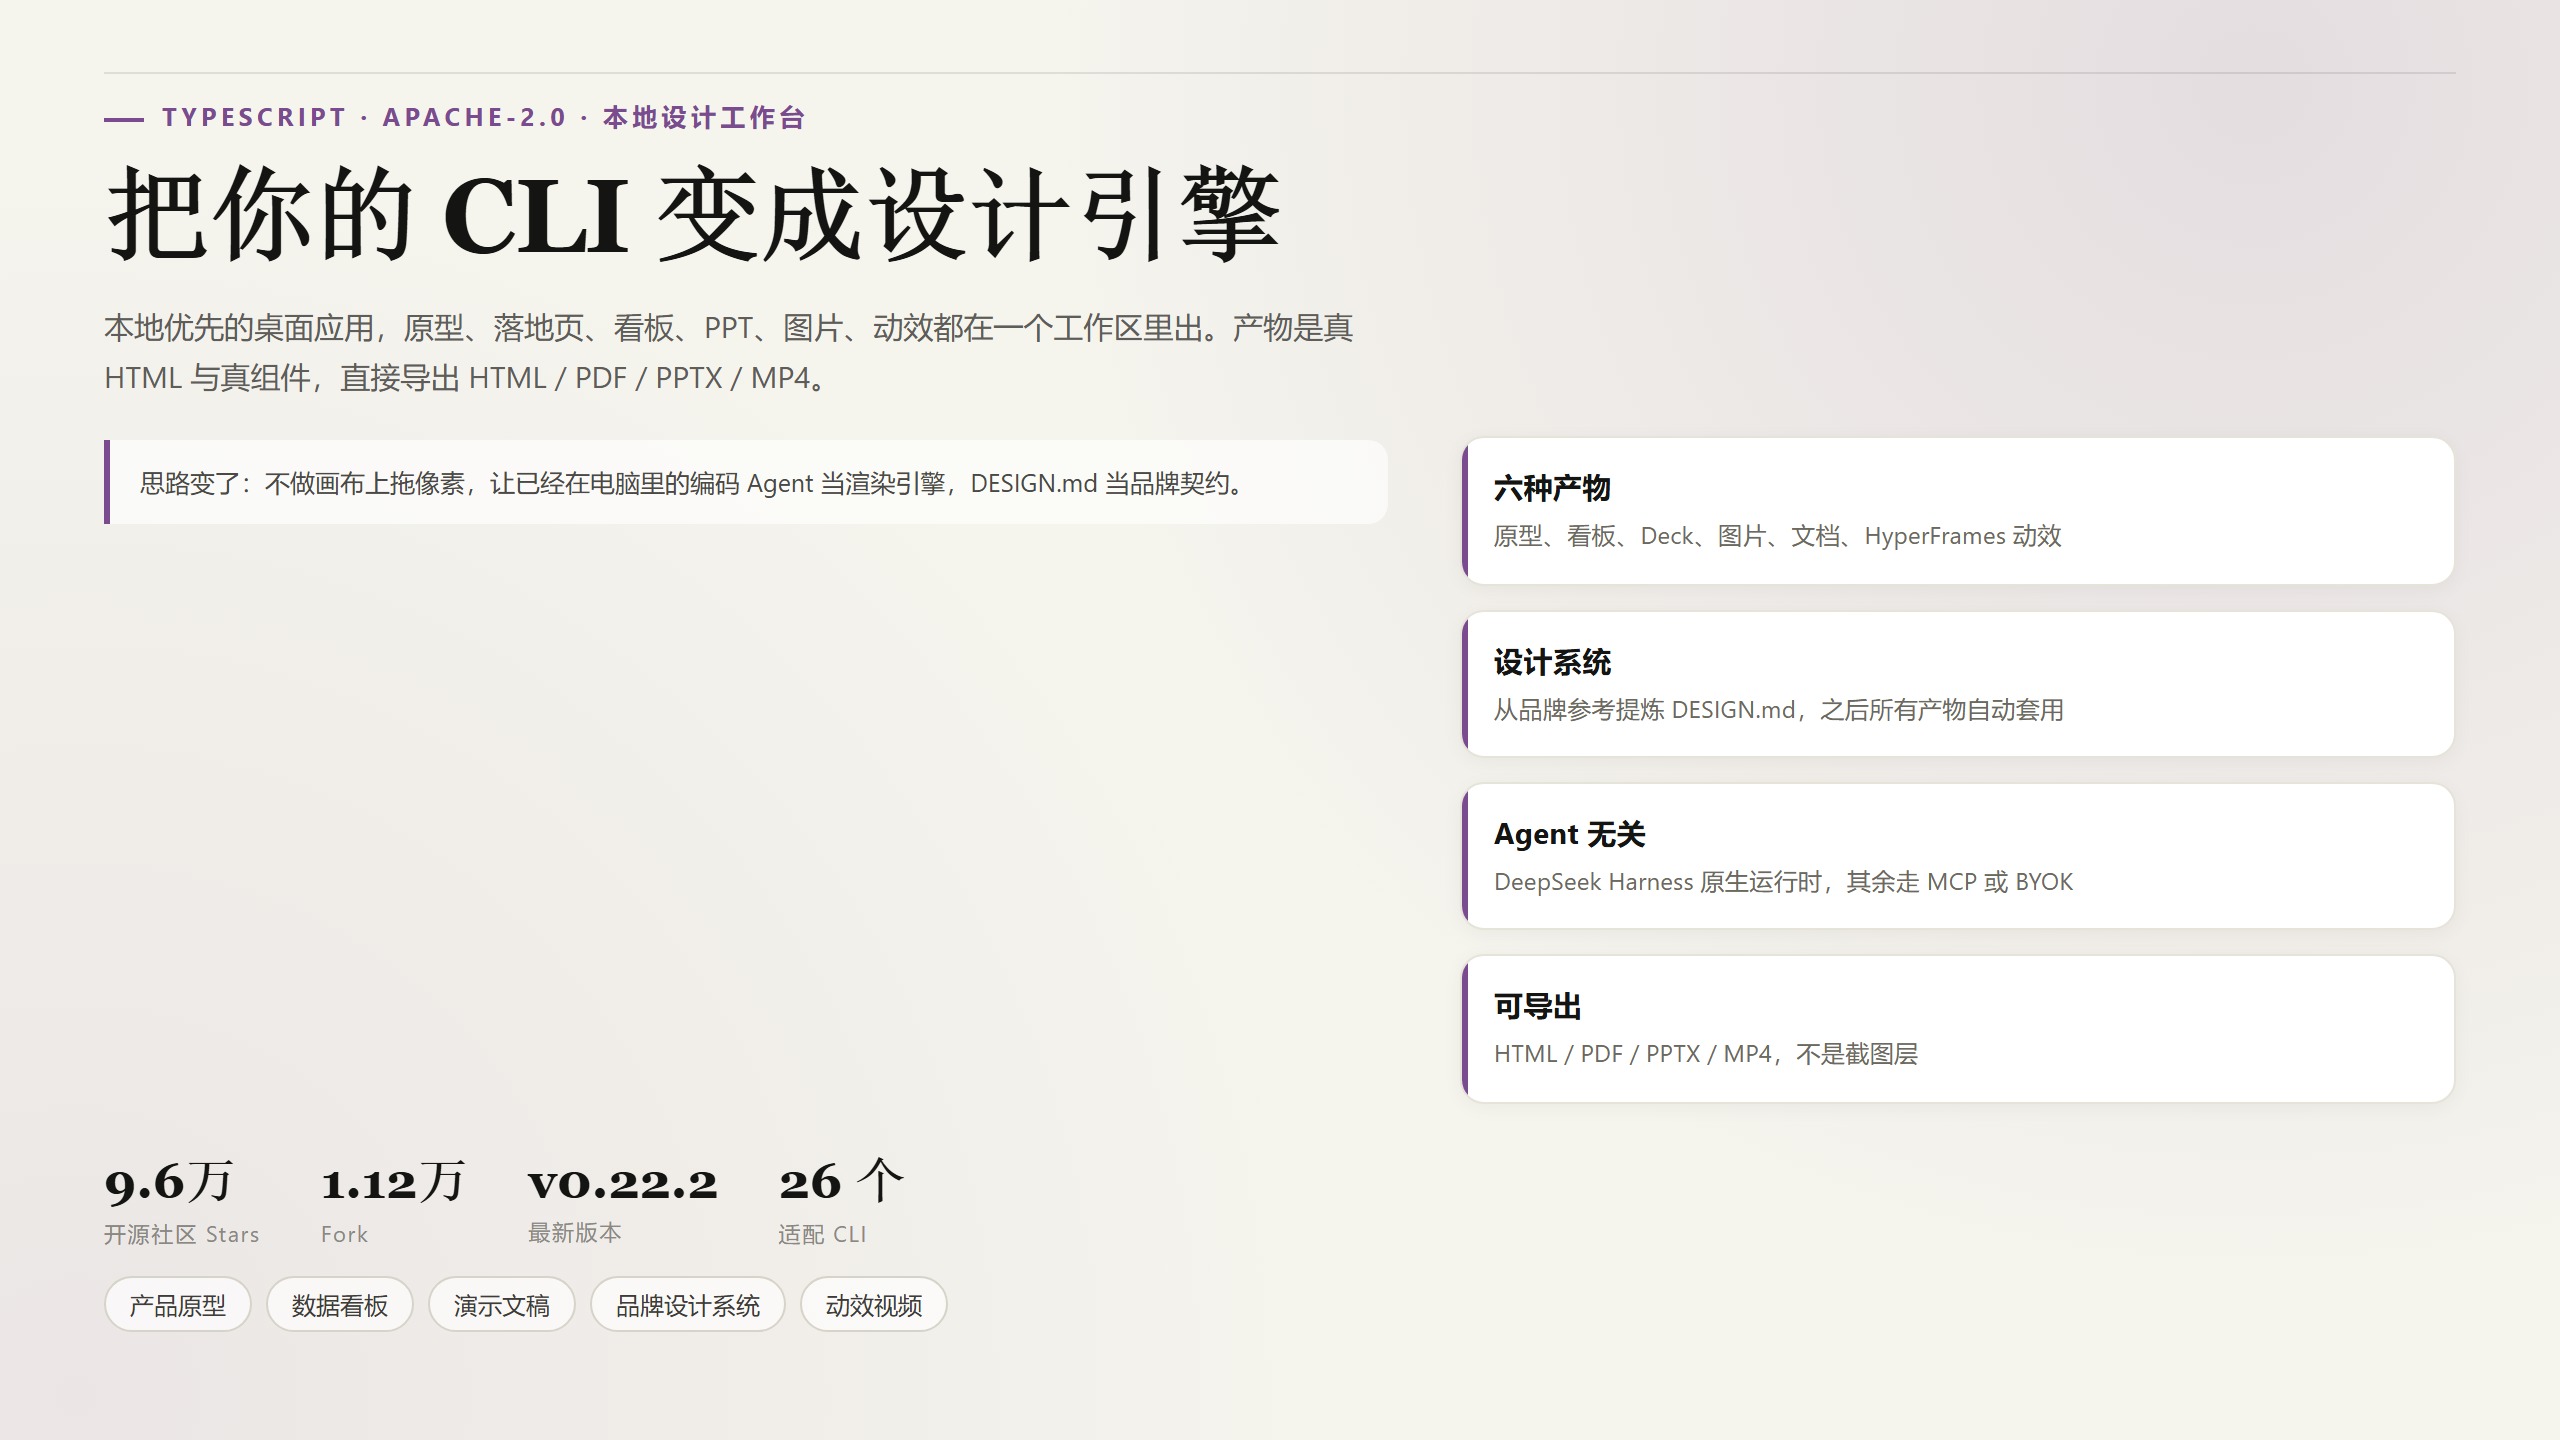The image size is (2560, 1440).
Task: Click the eyebrow text TYPESCRIPT · APACHE-2.0
Action: 365,117
